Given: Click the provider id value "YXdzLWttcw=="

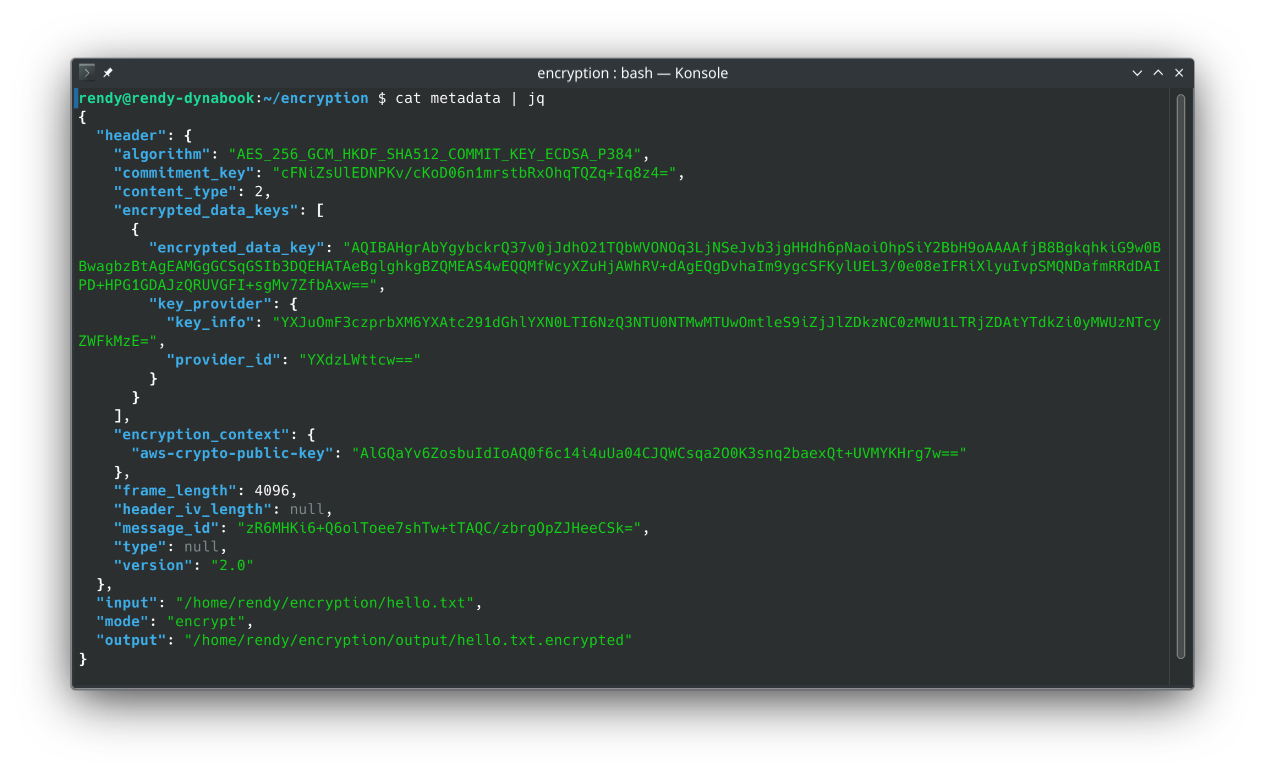Looking at the screenshot, I should [360, 360].
